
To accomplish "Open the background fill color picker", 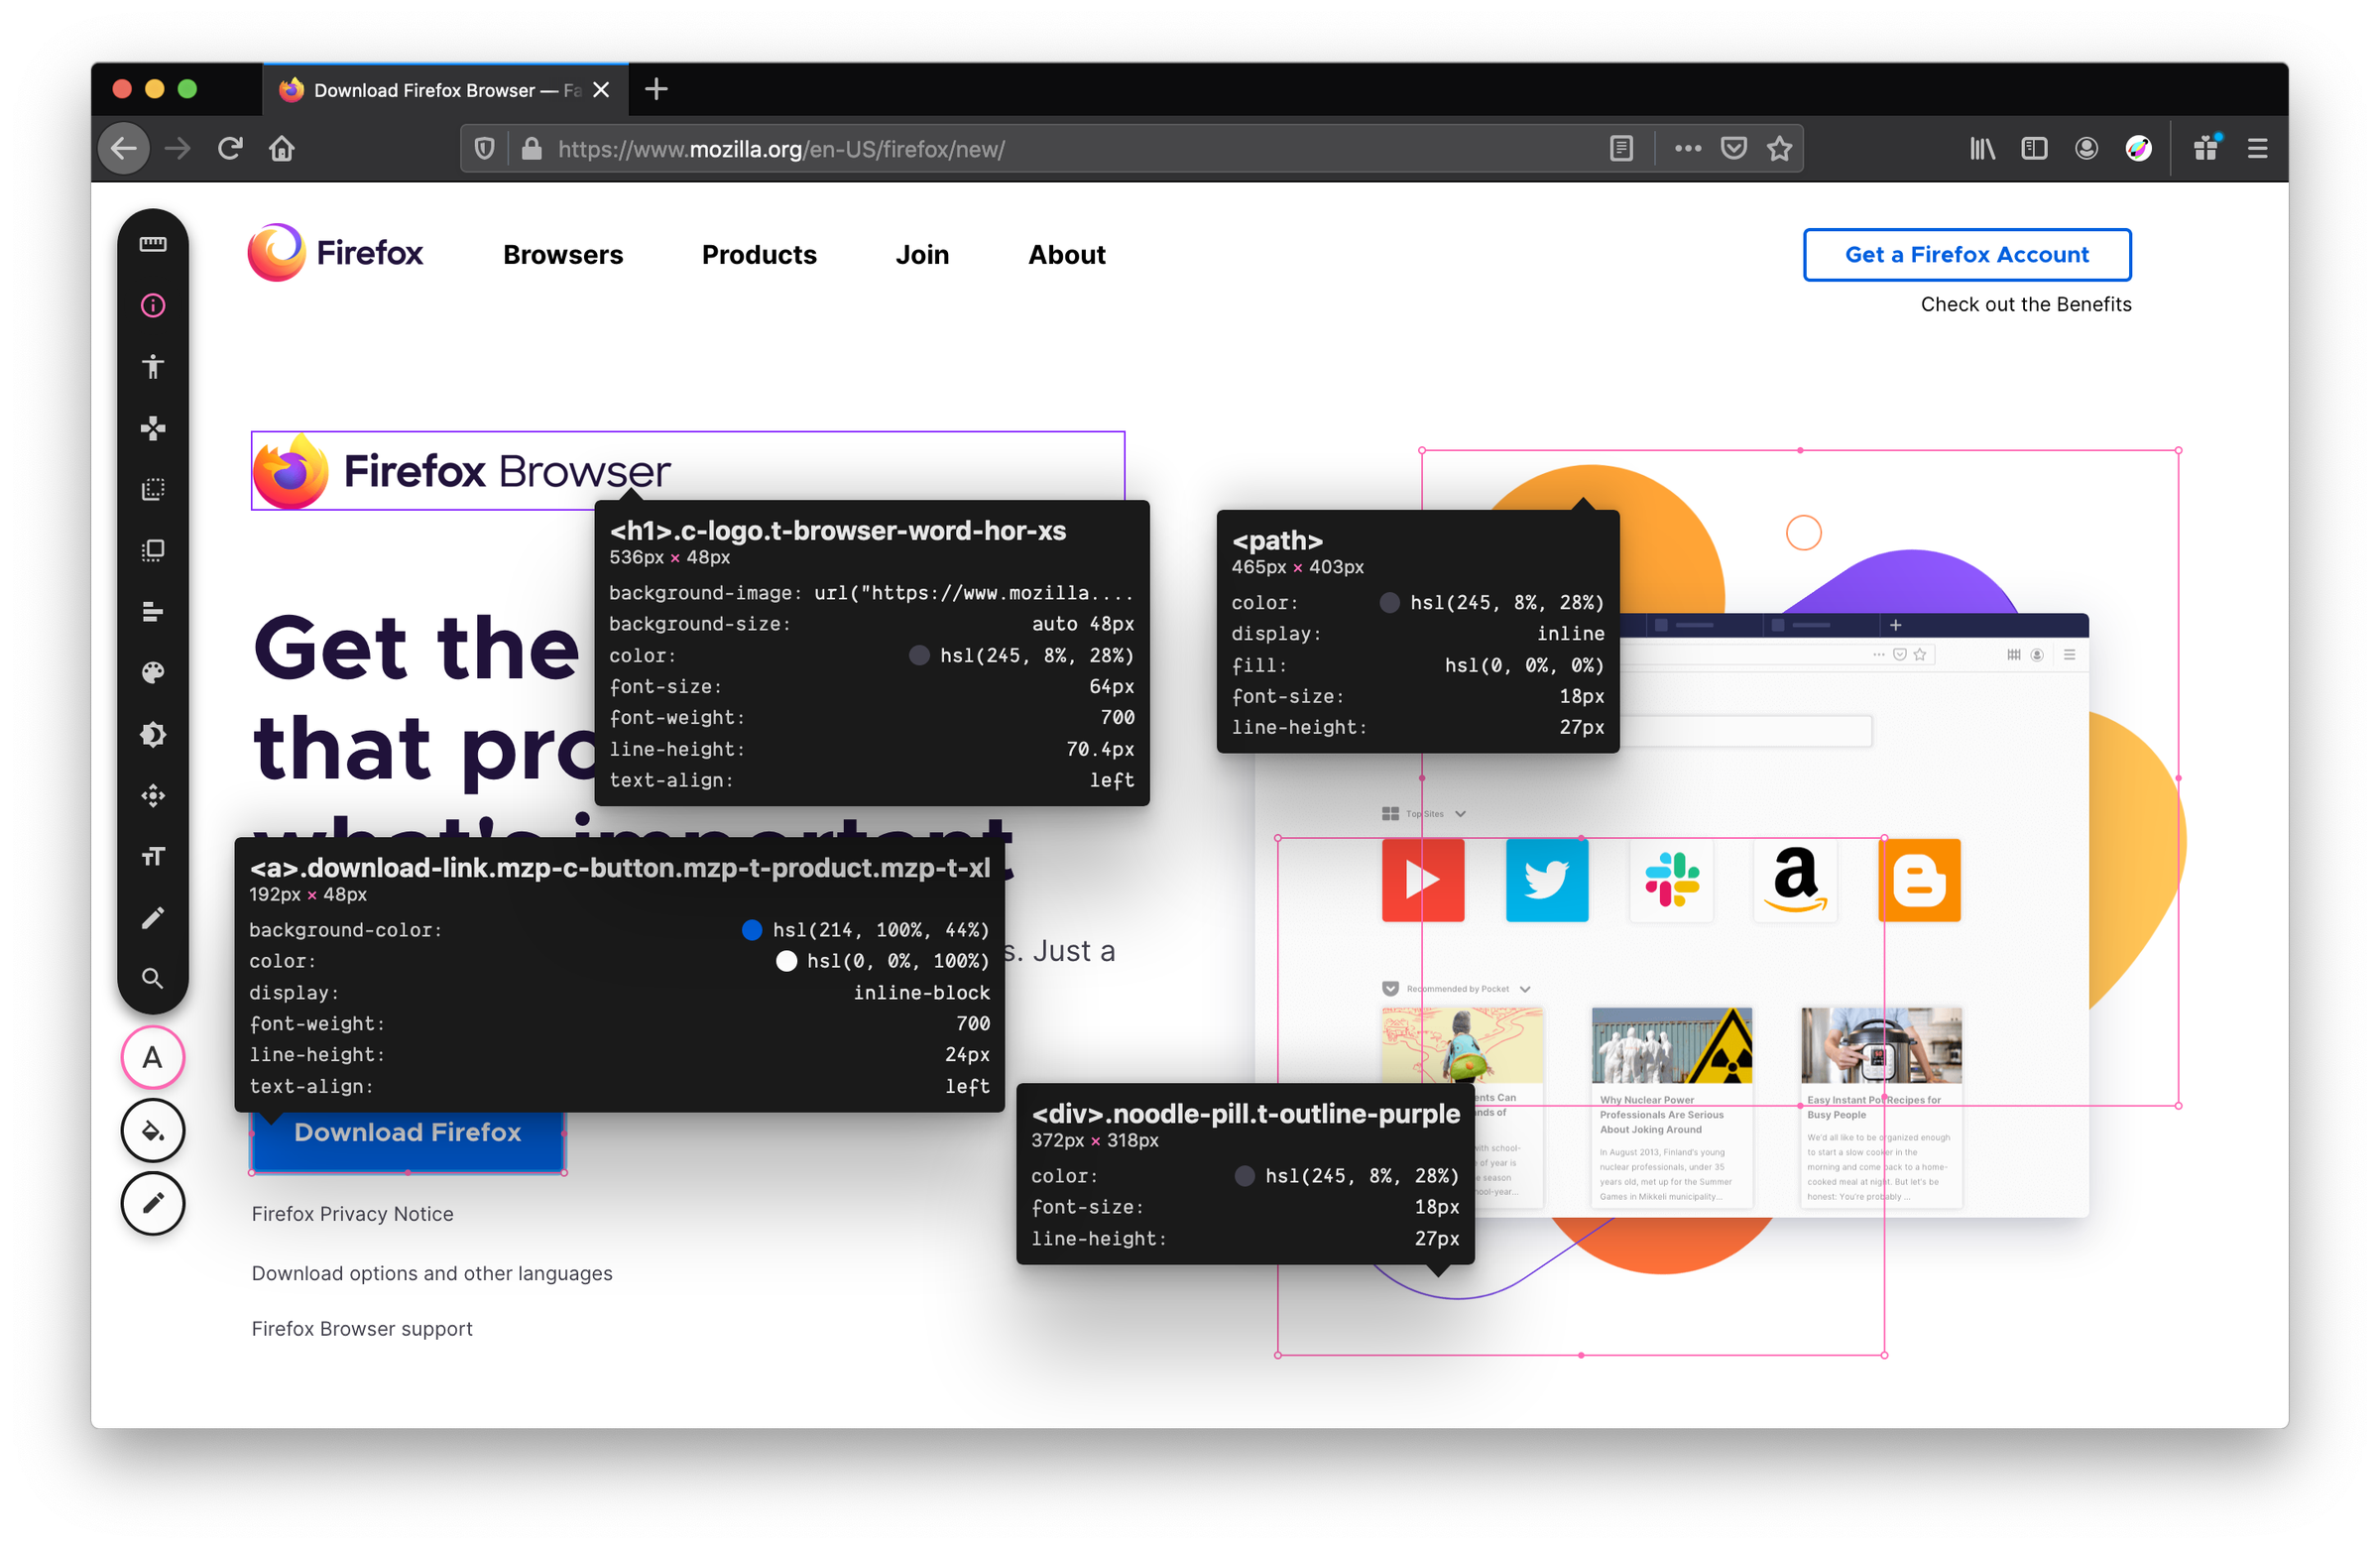I will [x=153, y=1131].
